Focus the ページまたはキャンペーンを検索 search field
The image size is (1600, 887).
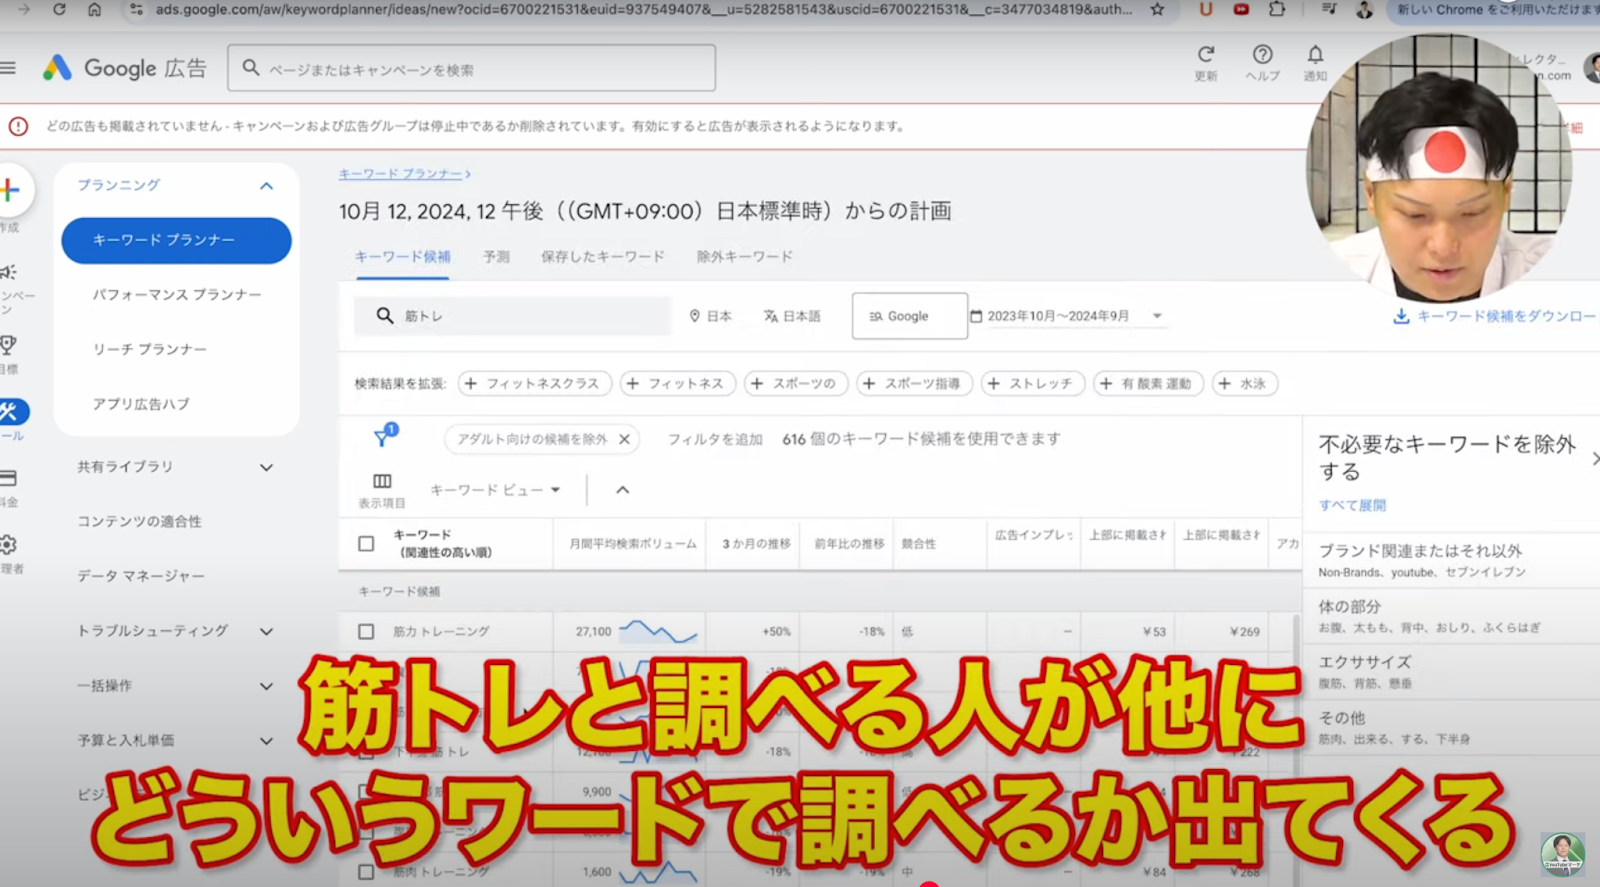click(471, 68)
